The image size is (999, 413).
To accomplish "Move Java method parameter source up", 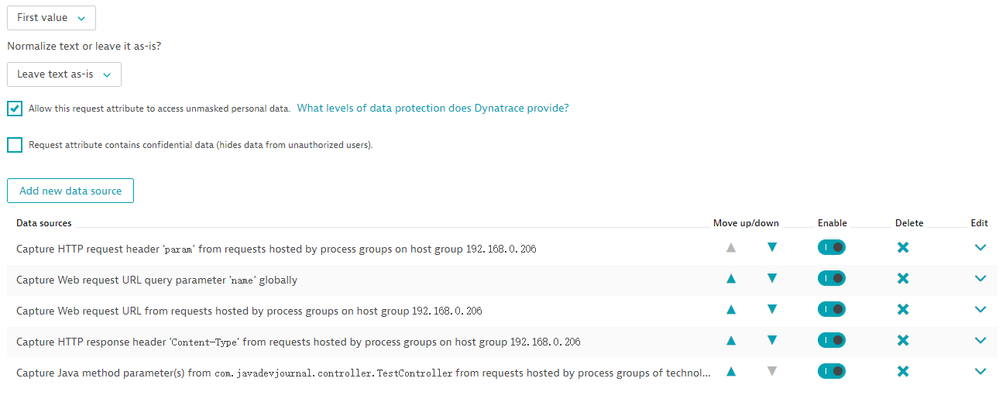I will pyautogui.click(x=731, y=372).
